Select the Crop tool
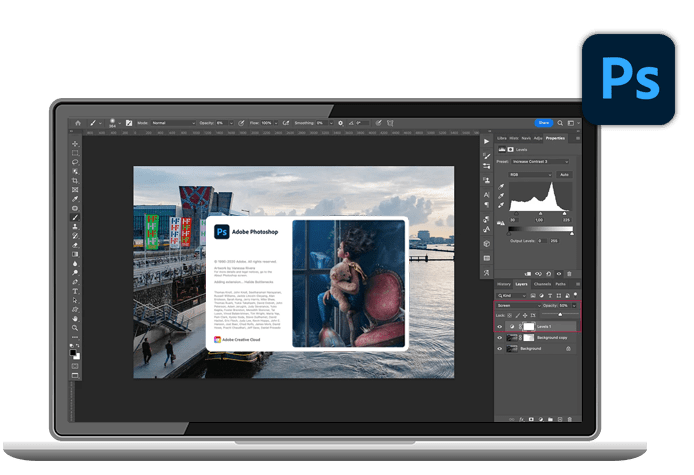This screenshot has height=475, width=694. click(x=75, y=181)
